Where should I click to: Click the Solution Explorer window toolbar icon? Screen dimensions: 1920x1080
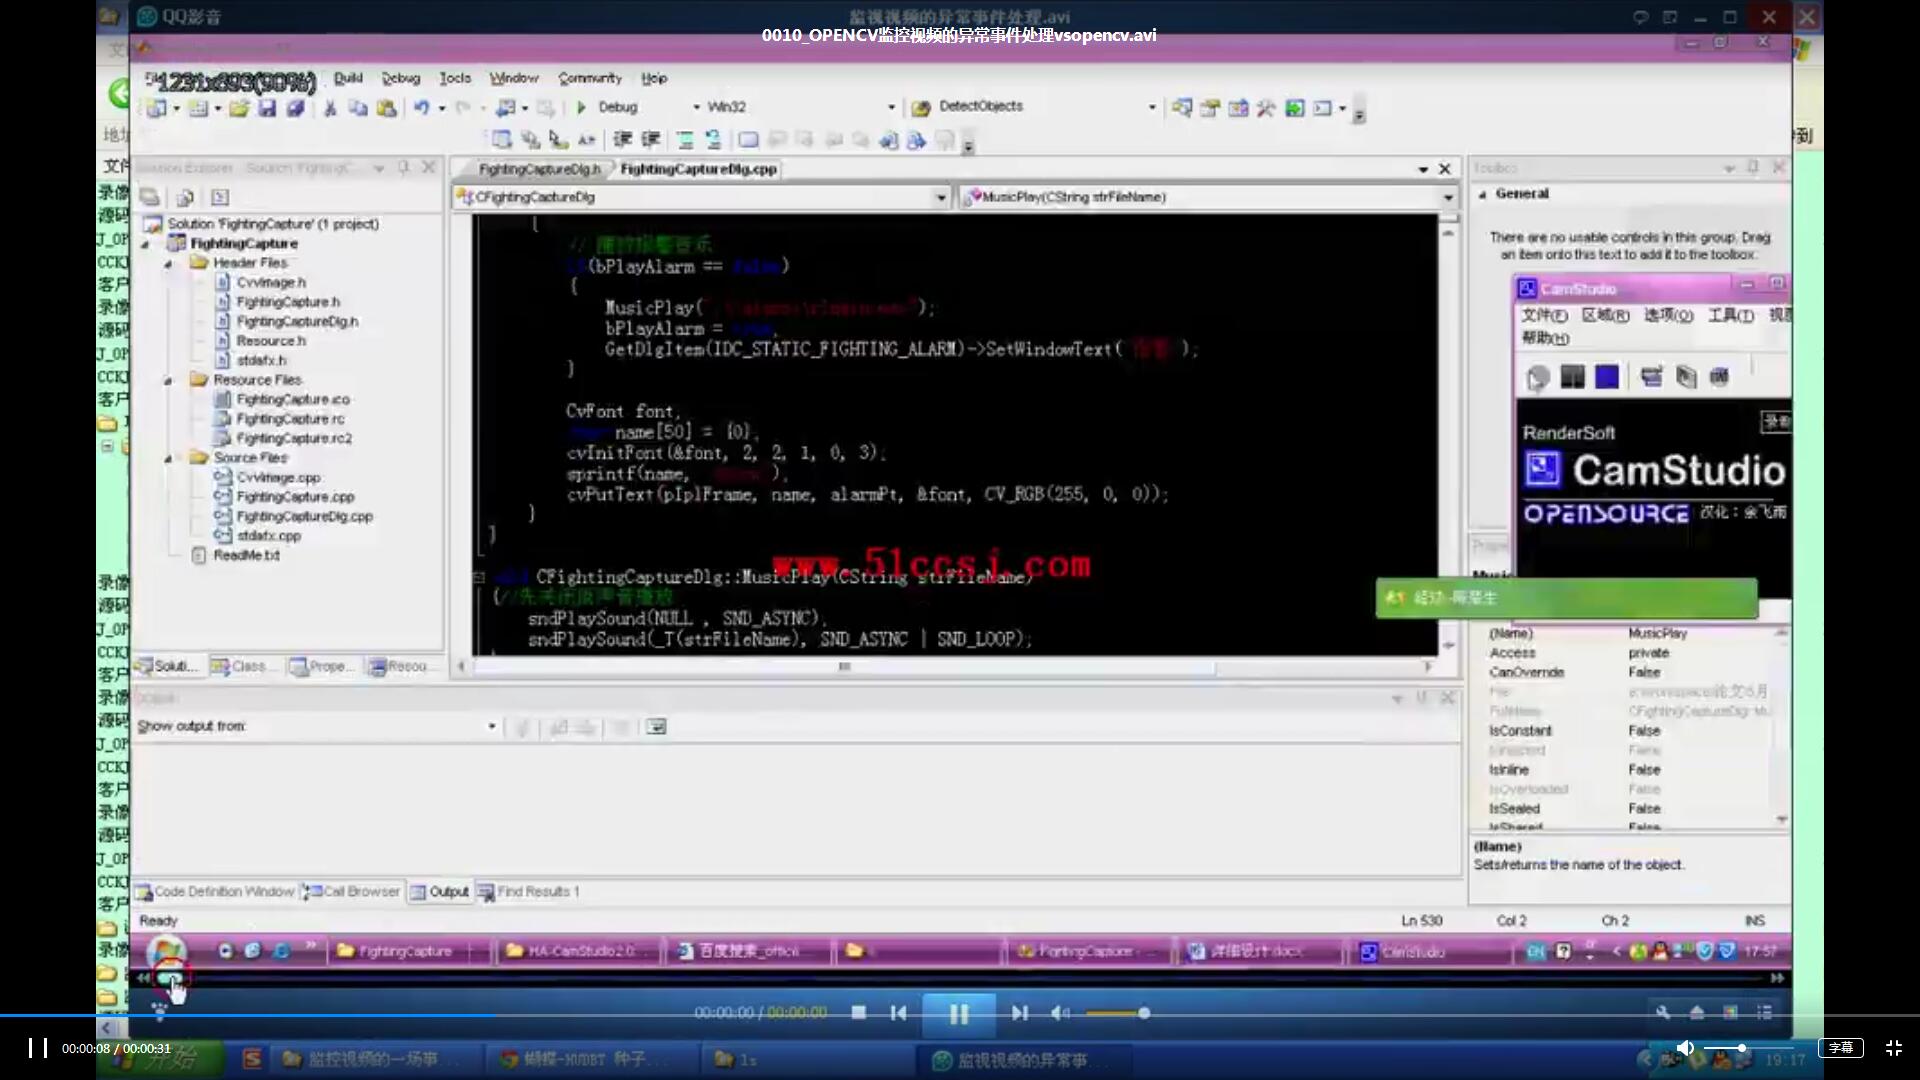pyautogui.click(x=1182, y=107)
